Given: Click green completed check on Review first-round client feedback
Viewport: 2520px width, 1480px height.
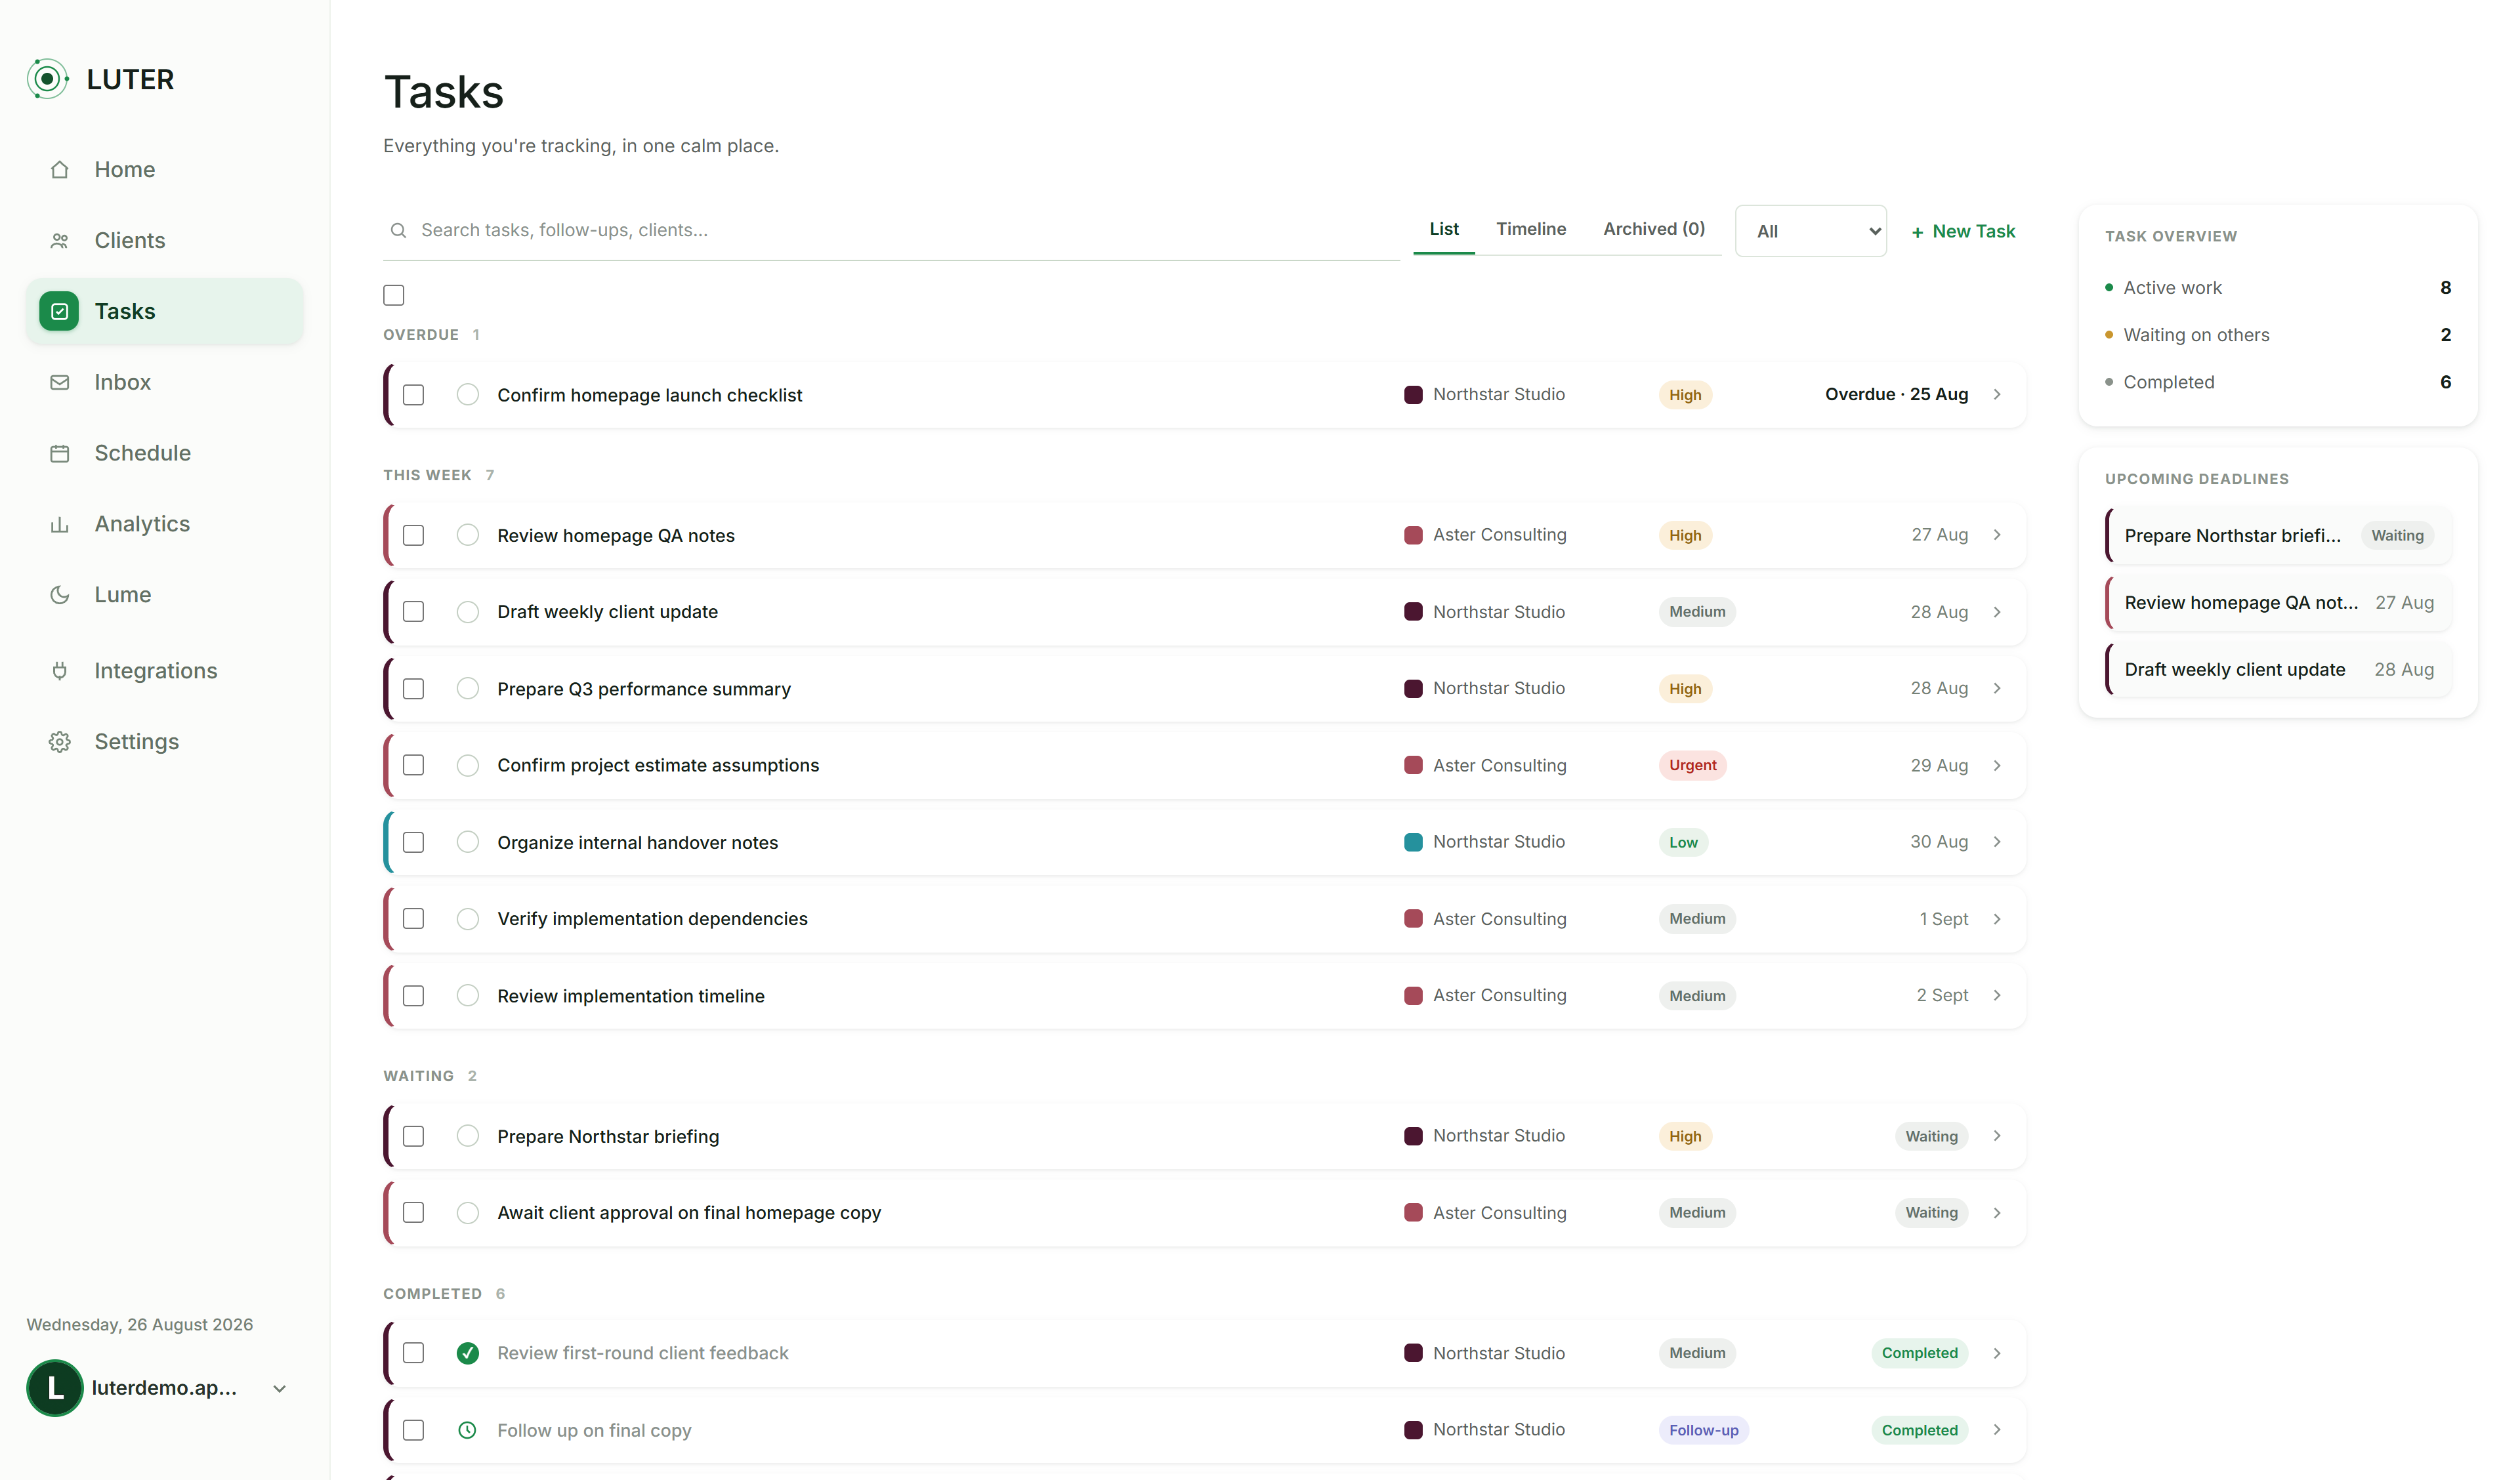Looking at the screenshot, I should point(467,1354).
